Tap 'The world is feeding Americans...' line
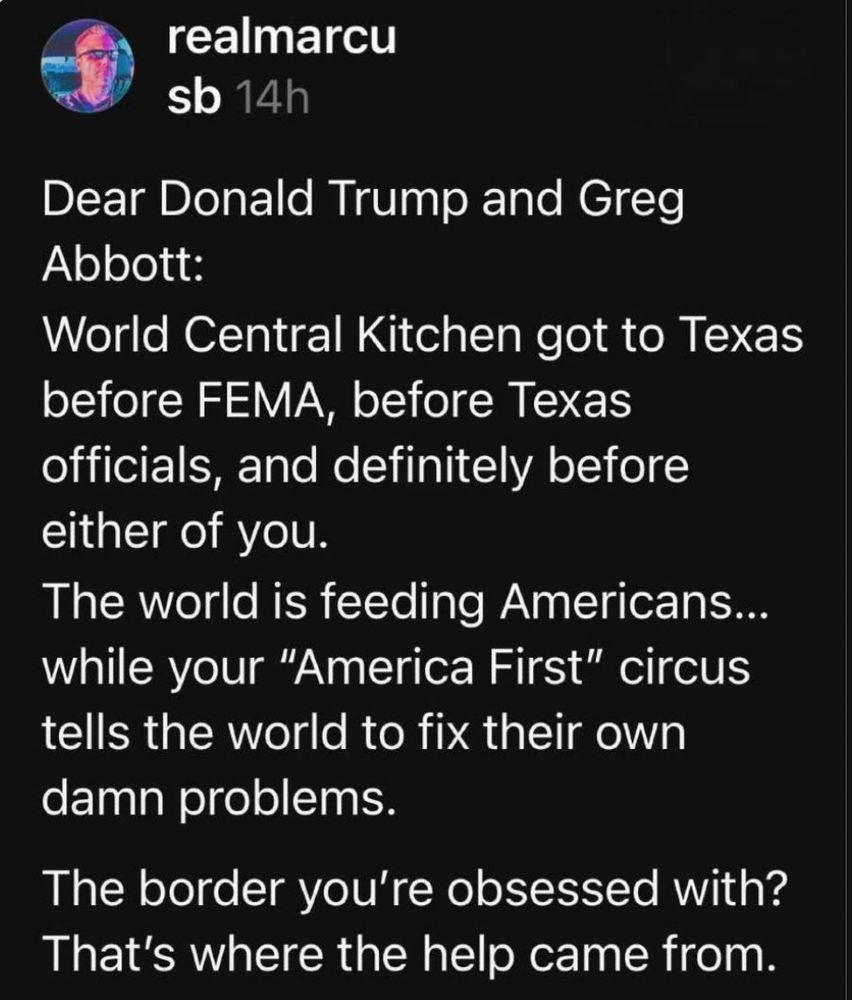The height and width of the screenshot is (1000, 852). coord(406,601)
